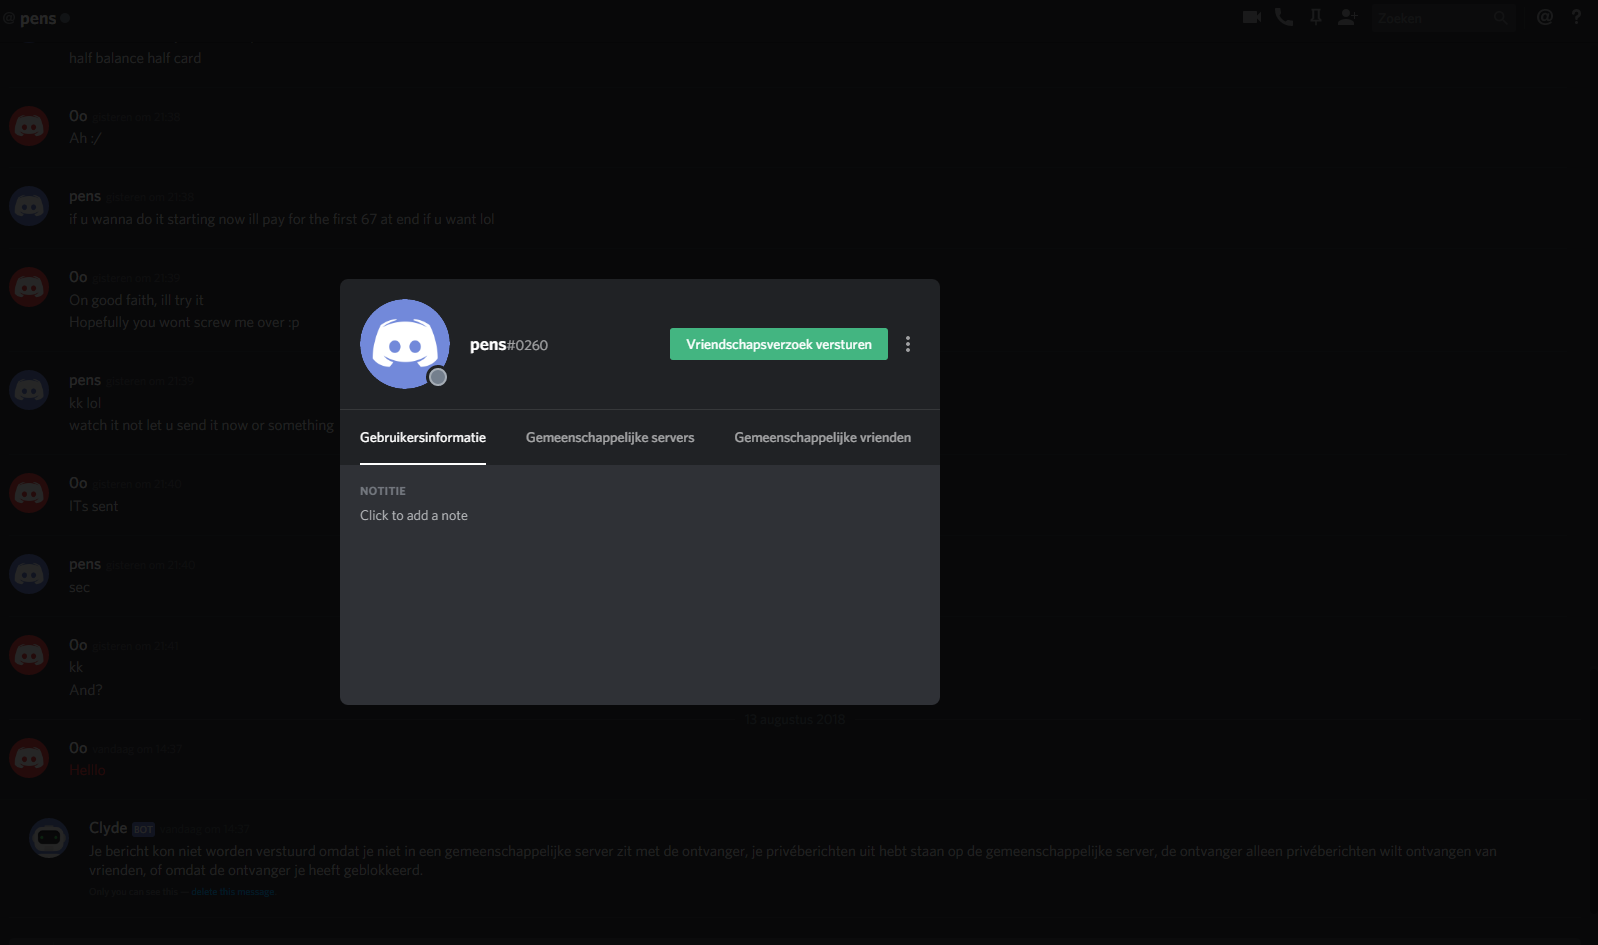Click the NOTITIE label
This screenshot has height=945, width=1598.
tap(383, 491)
